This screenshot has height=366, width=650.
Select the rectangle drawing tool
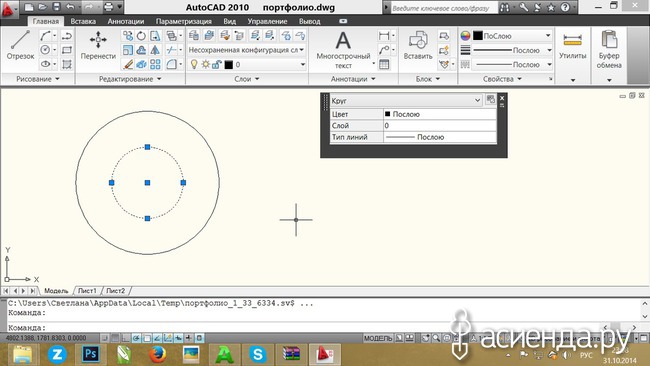click(x=66, y=50)
